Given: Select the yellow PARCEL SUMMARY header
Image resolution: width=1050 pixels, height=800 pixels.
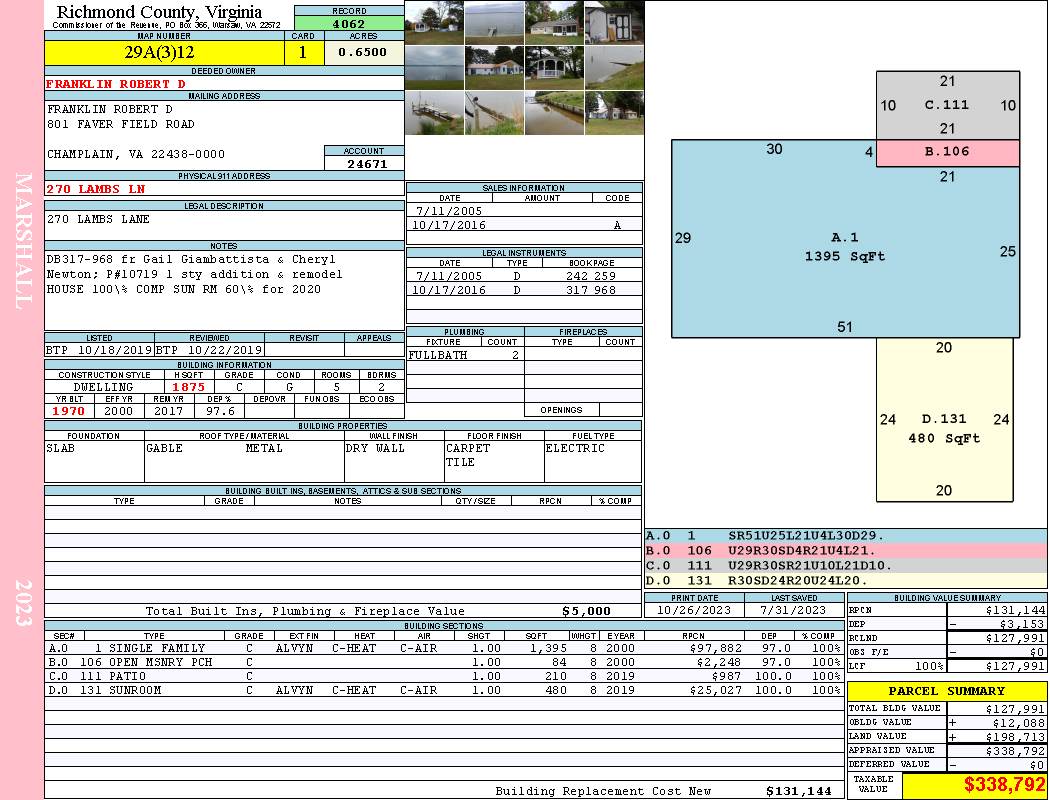Looking at the screenshot, I should 946,691.
